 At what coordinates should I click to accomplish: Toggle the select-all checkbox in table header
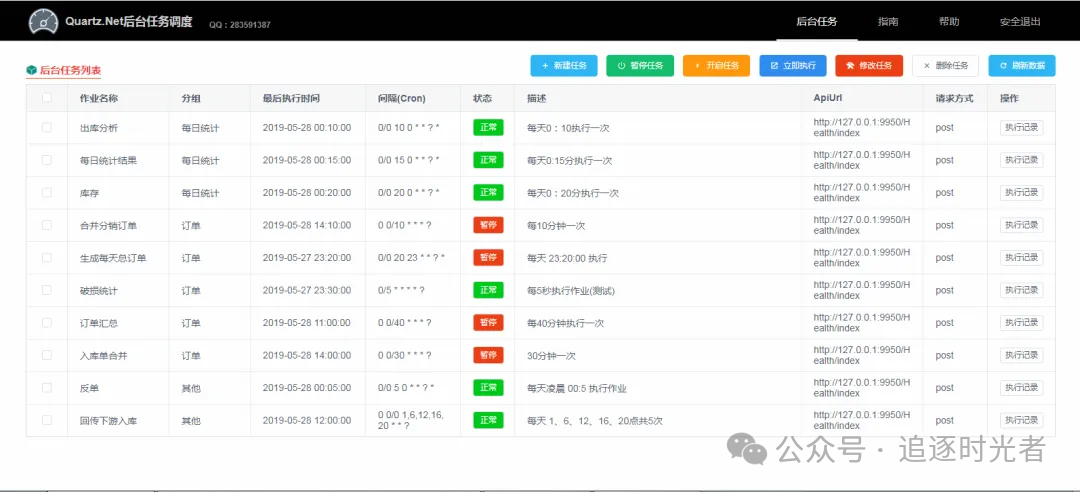[x=47, y=98]
